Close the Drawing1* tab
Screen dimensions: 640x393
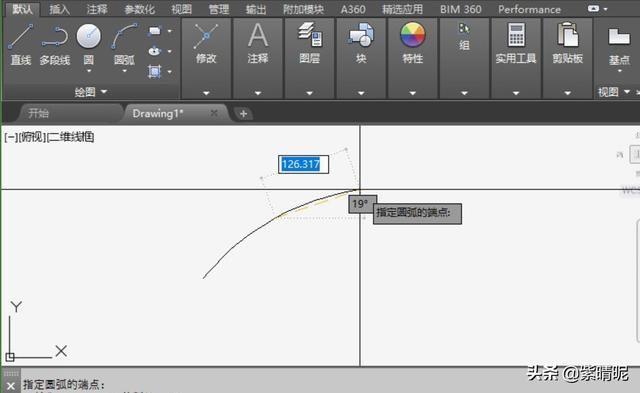click(214, 113)
